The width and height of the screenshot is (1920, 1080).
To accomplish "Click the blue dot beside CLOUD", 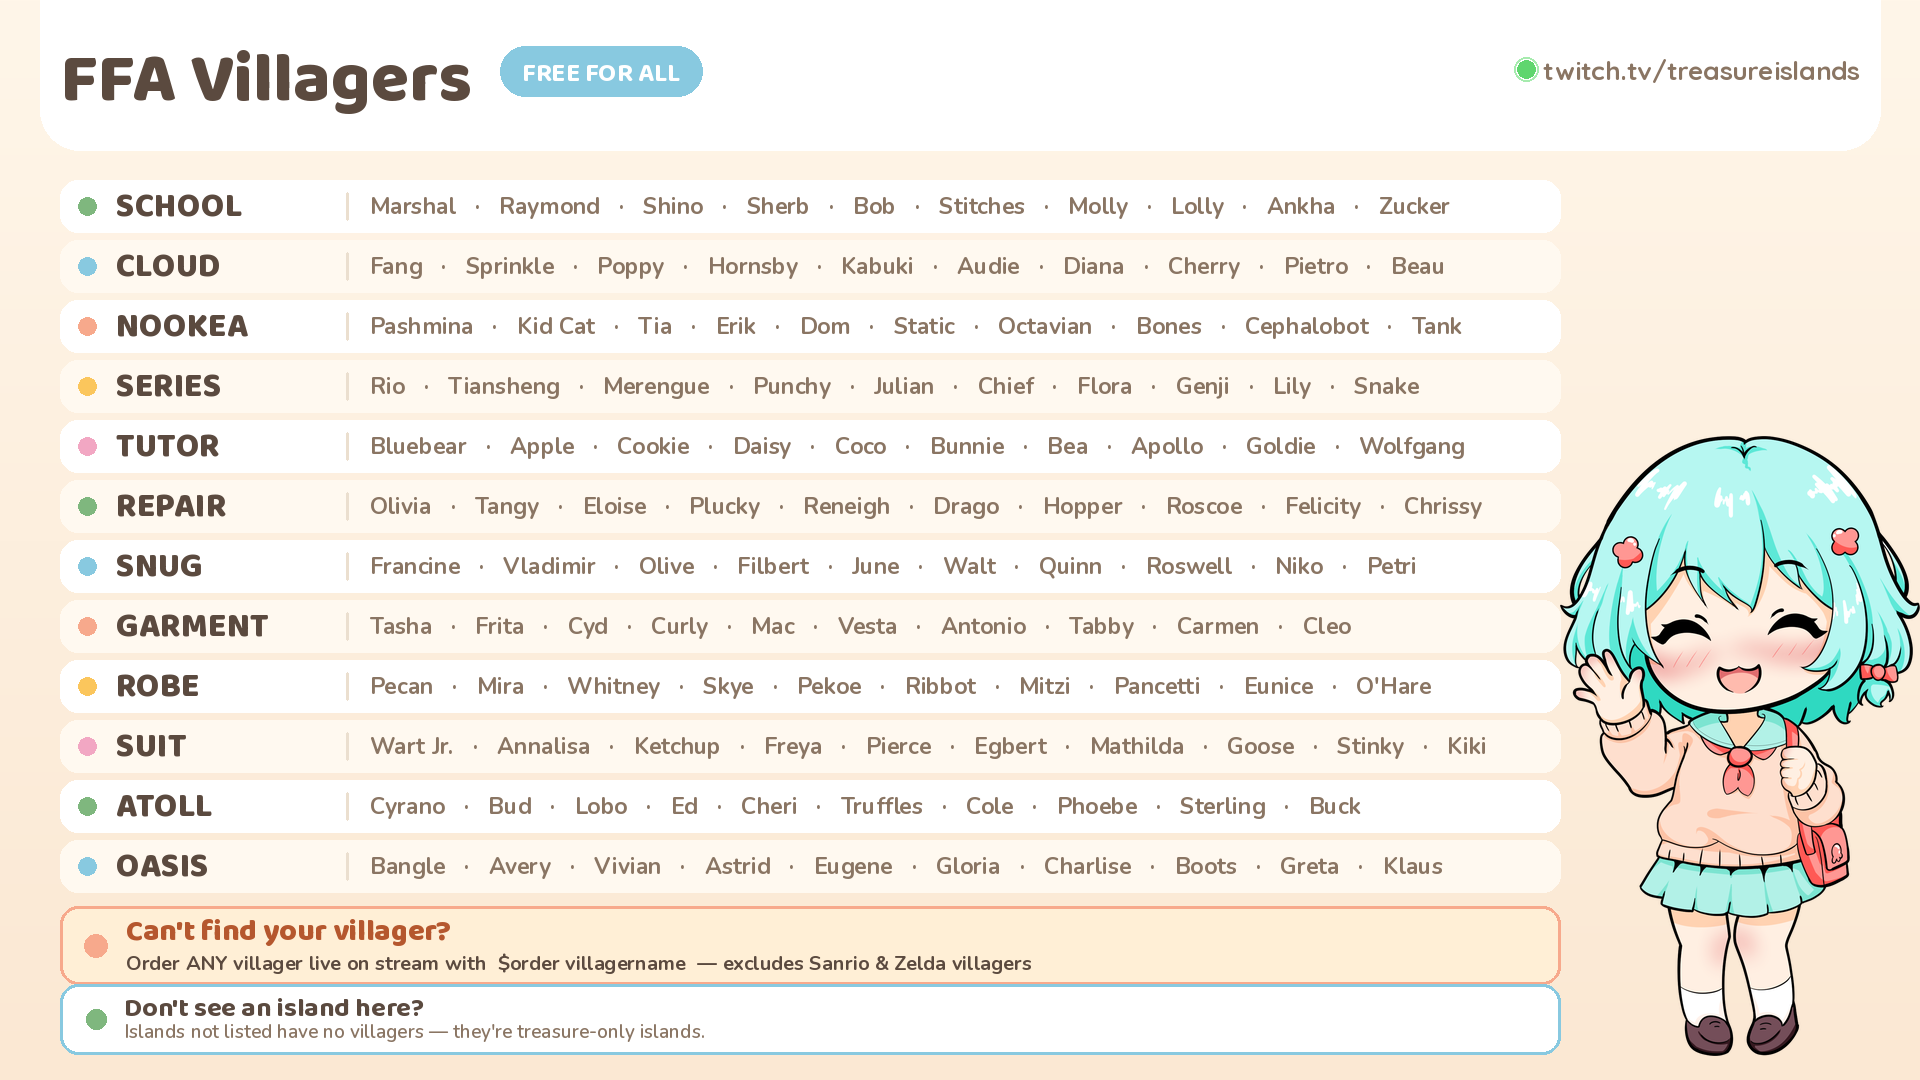I will 88,266.
